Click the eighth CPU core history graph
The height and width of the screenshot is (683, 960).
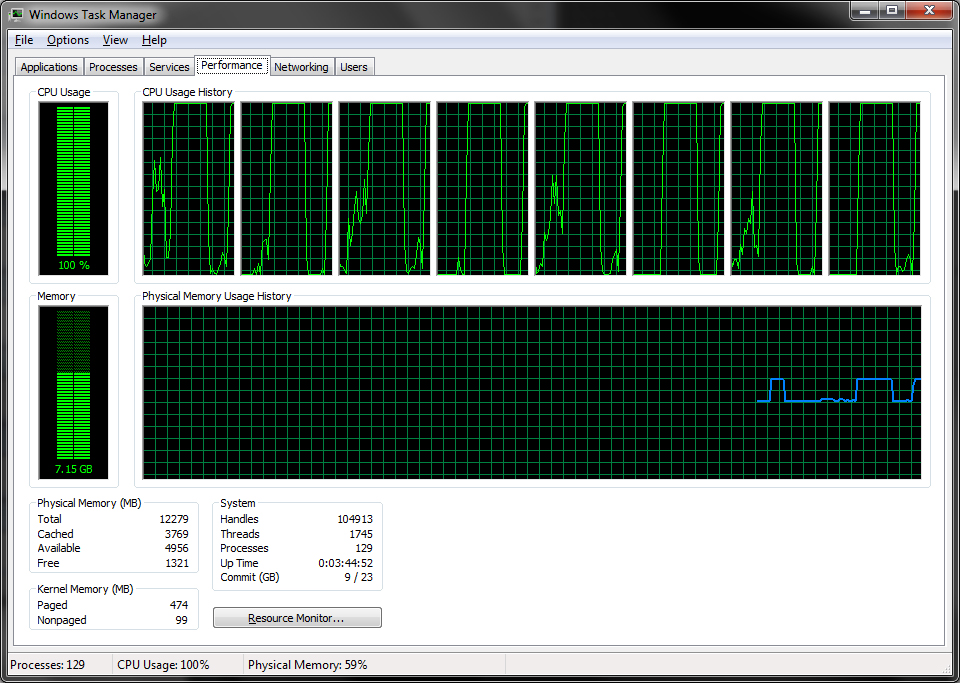pyautogui.click(x=874, y=188)
